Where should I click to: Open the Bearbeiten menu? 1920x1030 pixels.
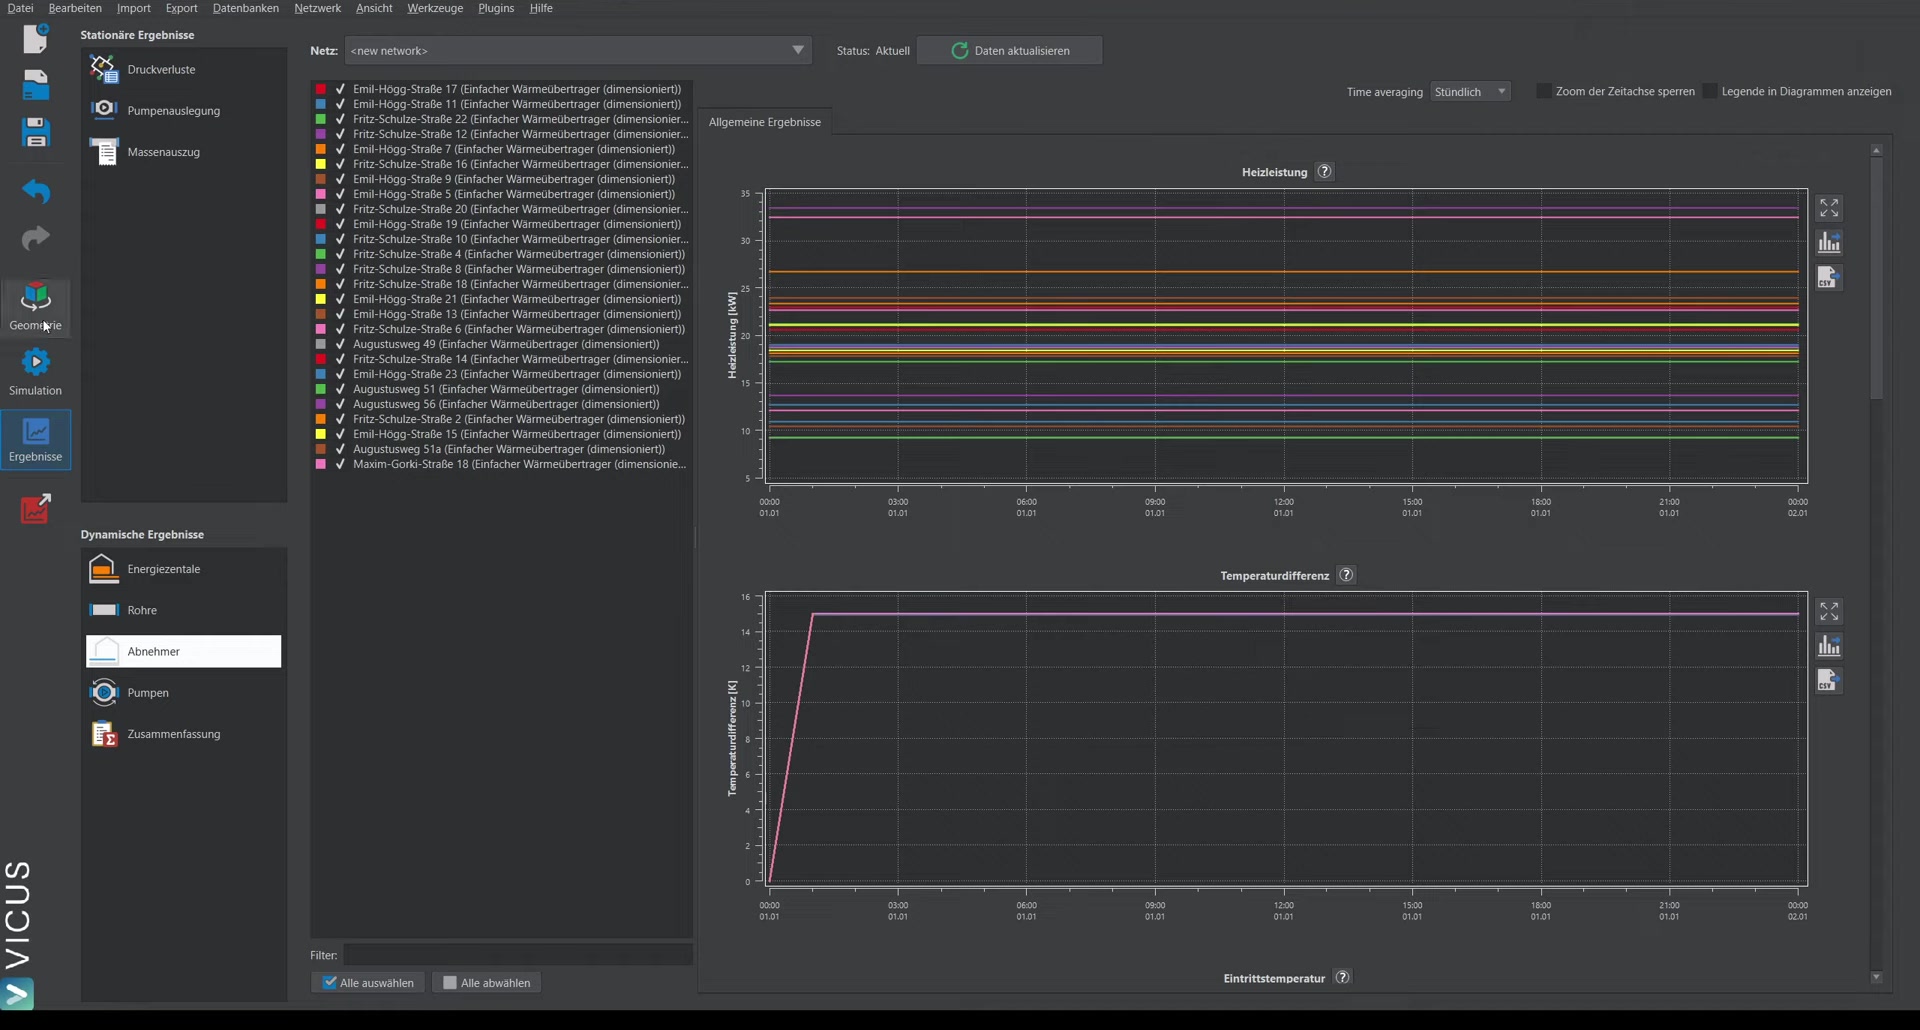pyautogui.click(x=75, y=8)
